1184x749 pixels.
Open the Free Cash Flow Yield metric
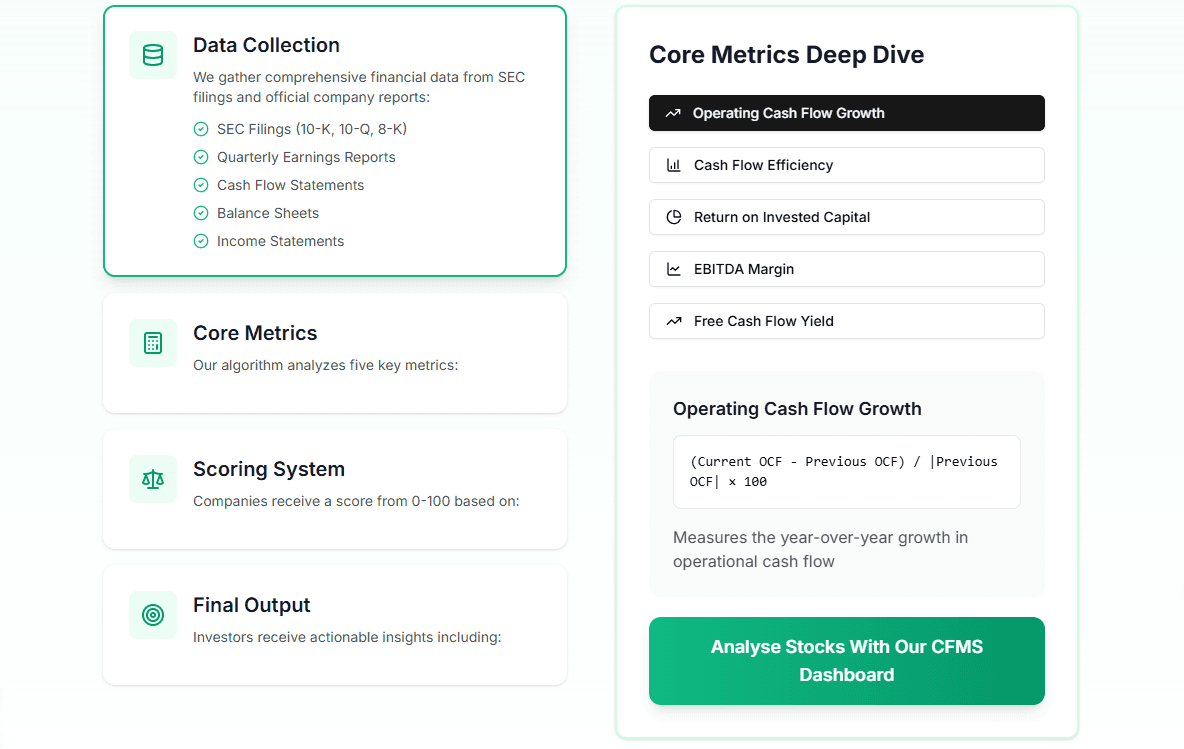click(x=846, y=321)
